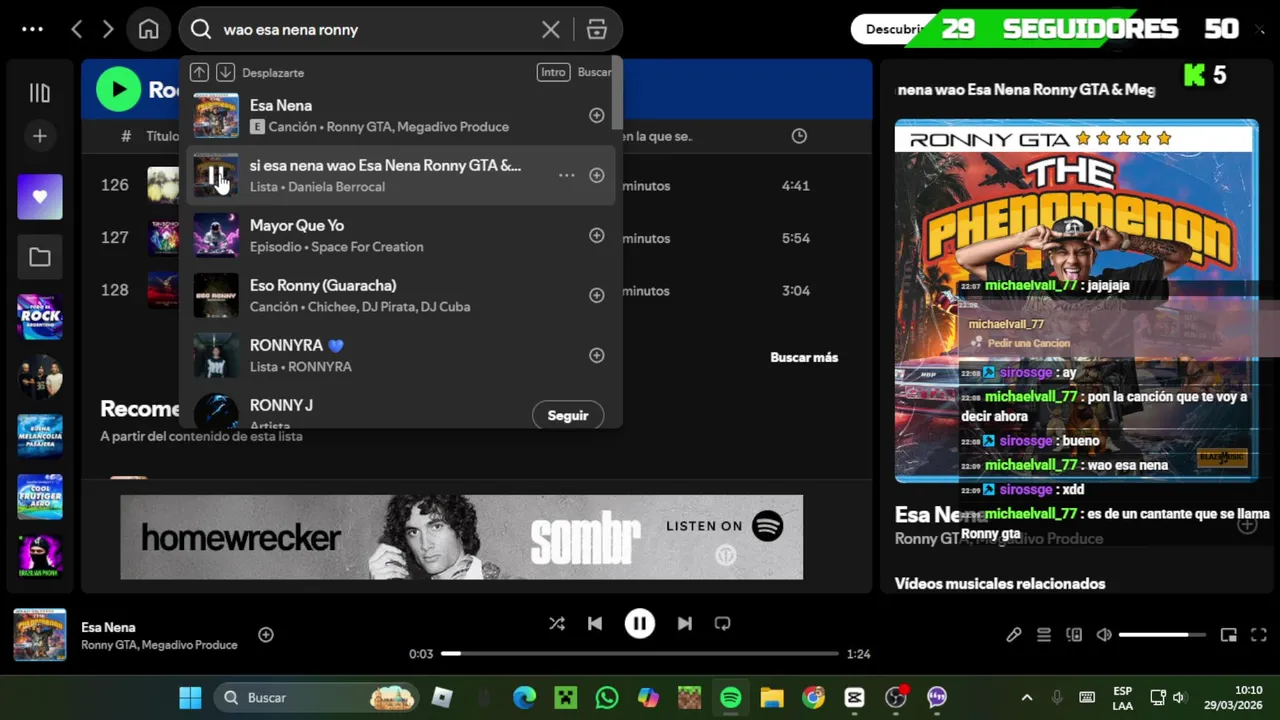This screenshot has width=1280, height=720.
Task: Follow RONNY J with the Seguir button
Action: [x=568, y=415]
